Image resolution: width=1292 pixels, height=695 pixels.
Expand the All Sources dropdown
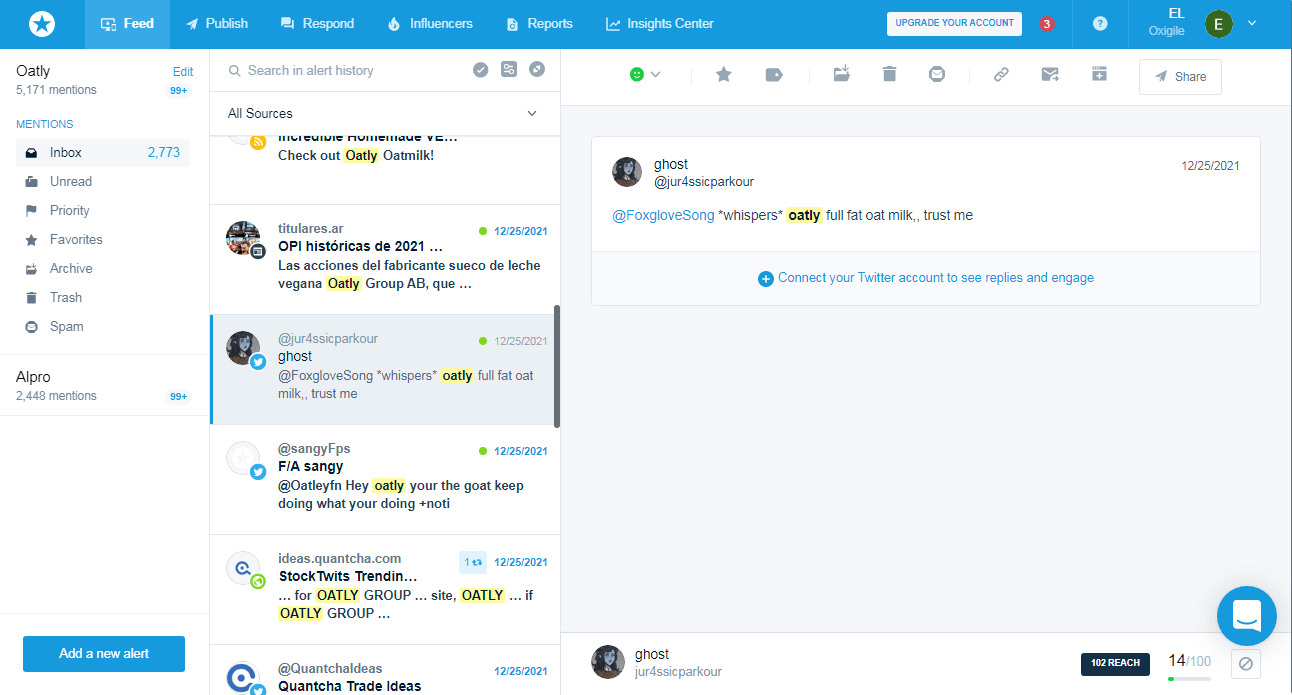(x=384, y=113)
